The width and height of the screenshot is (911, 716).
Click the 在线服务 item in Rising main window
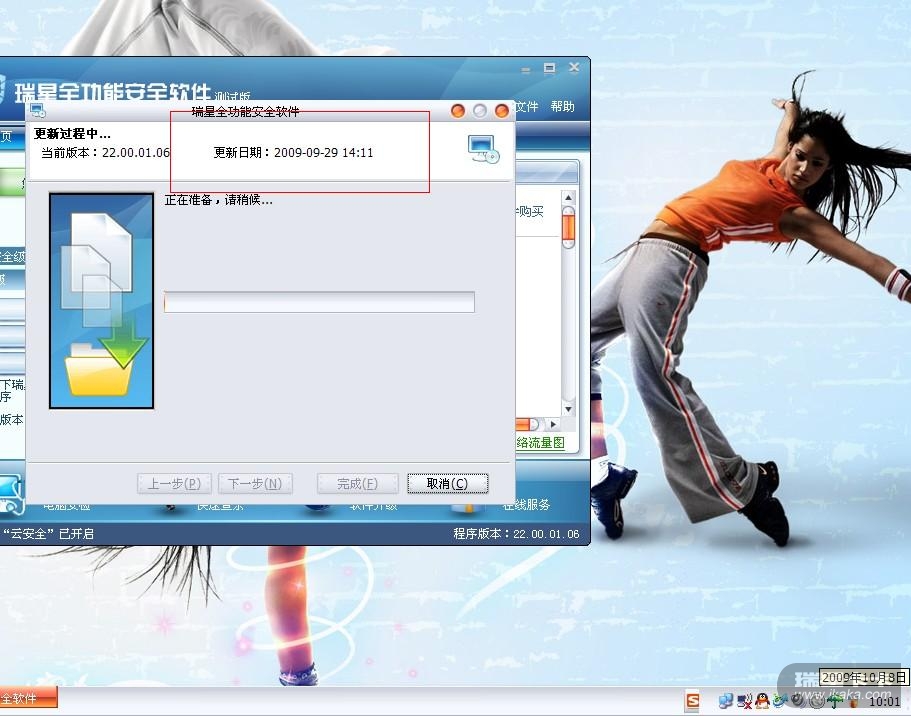(x=526, y=504)
